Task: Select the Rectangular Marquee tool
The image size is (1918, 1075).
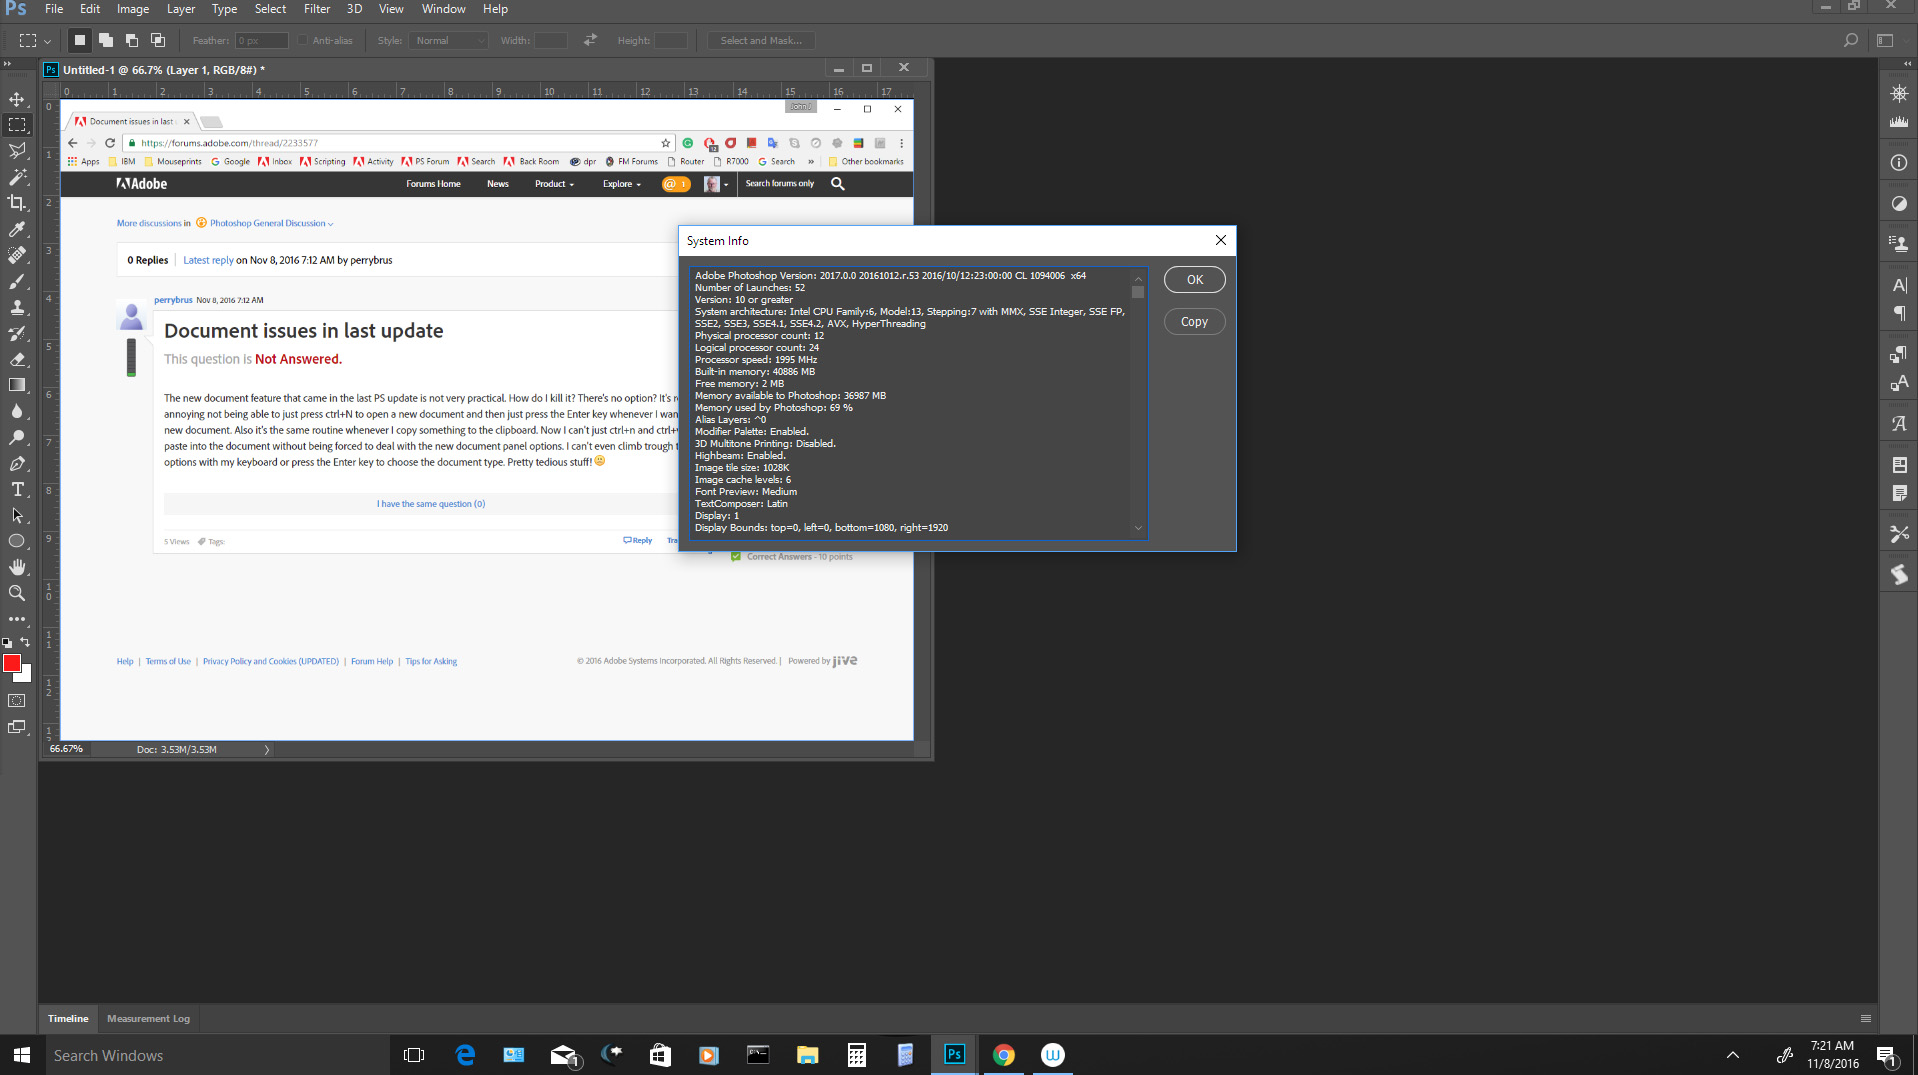Action: (17, 125)
